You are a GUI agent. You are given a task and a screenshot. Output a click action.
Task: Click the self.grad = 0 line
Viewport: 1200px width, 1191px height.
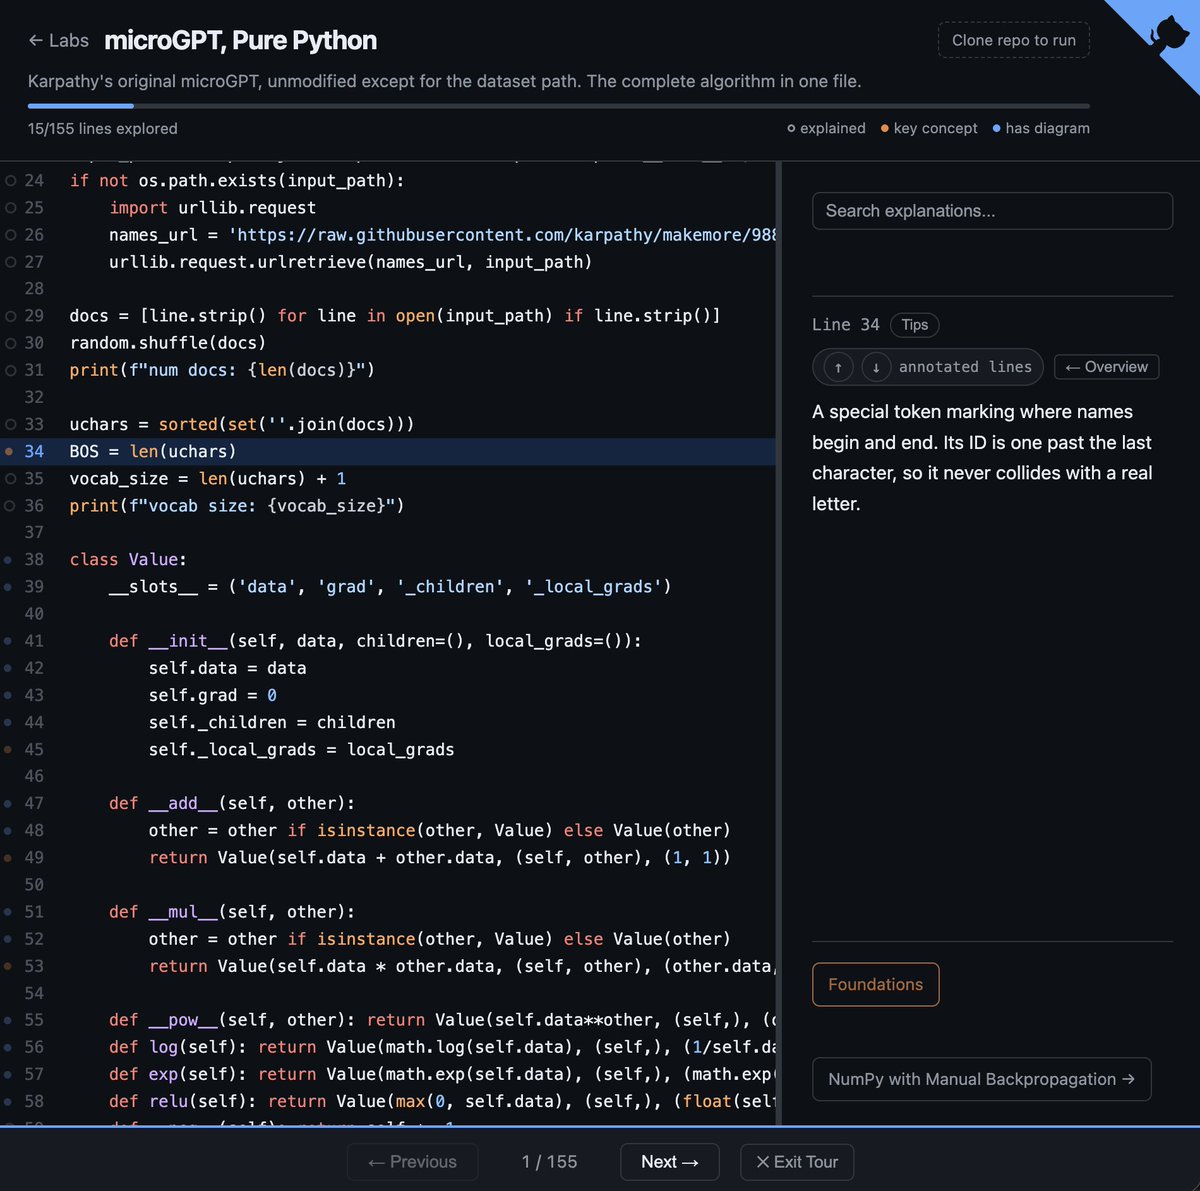tap(388, 695)
